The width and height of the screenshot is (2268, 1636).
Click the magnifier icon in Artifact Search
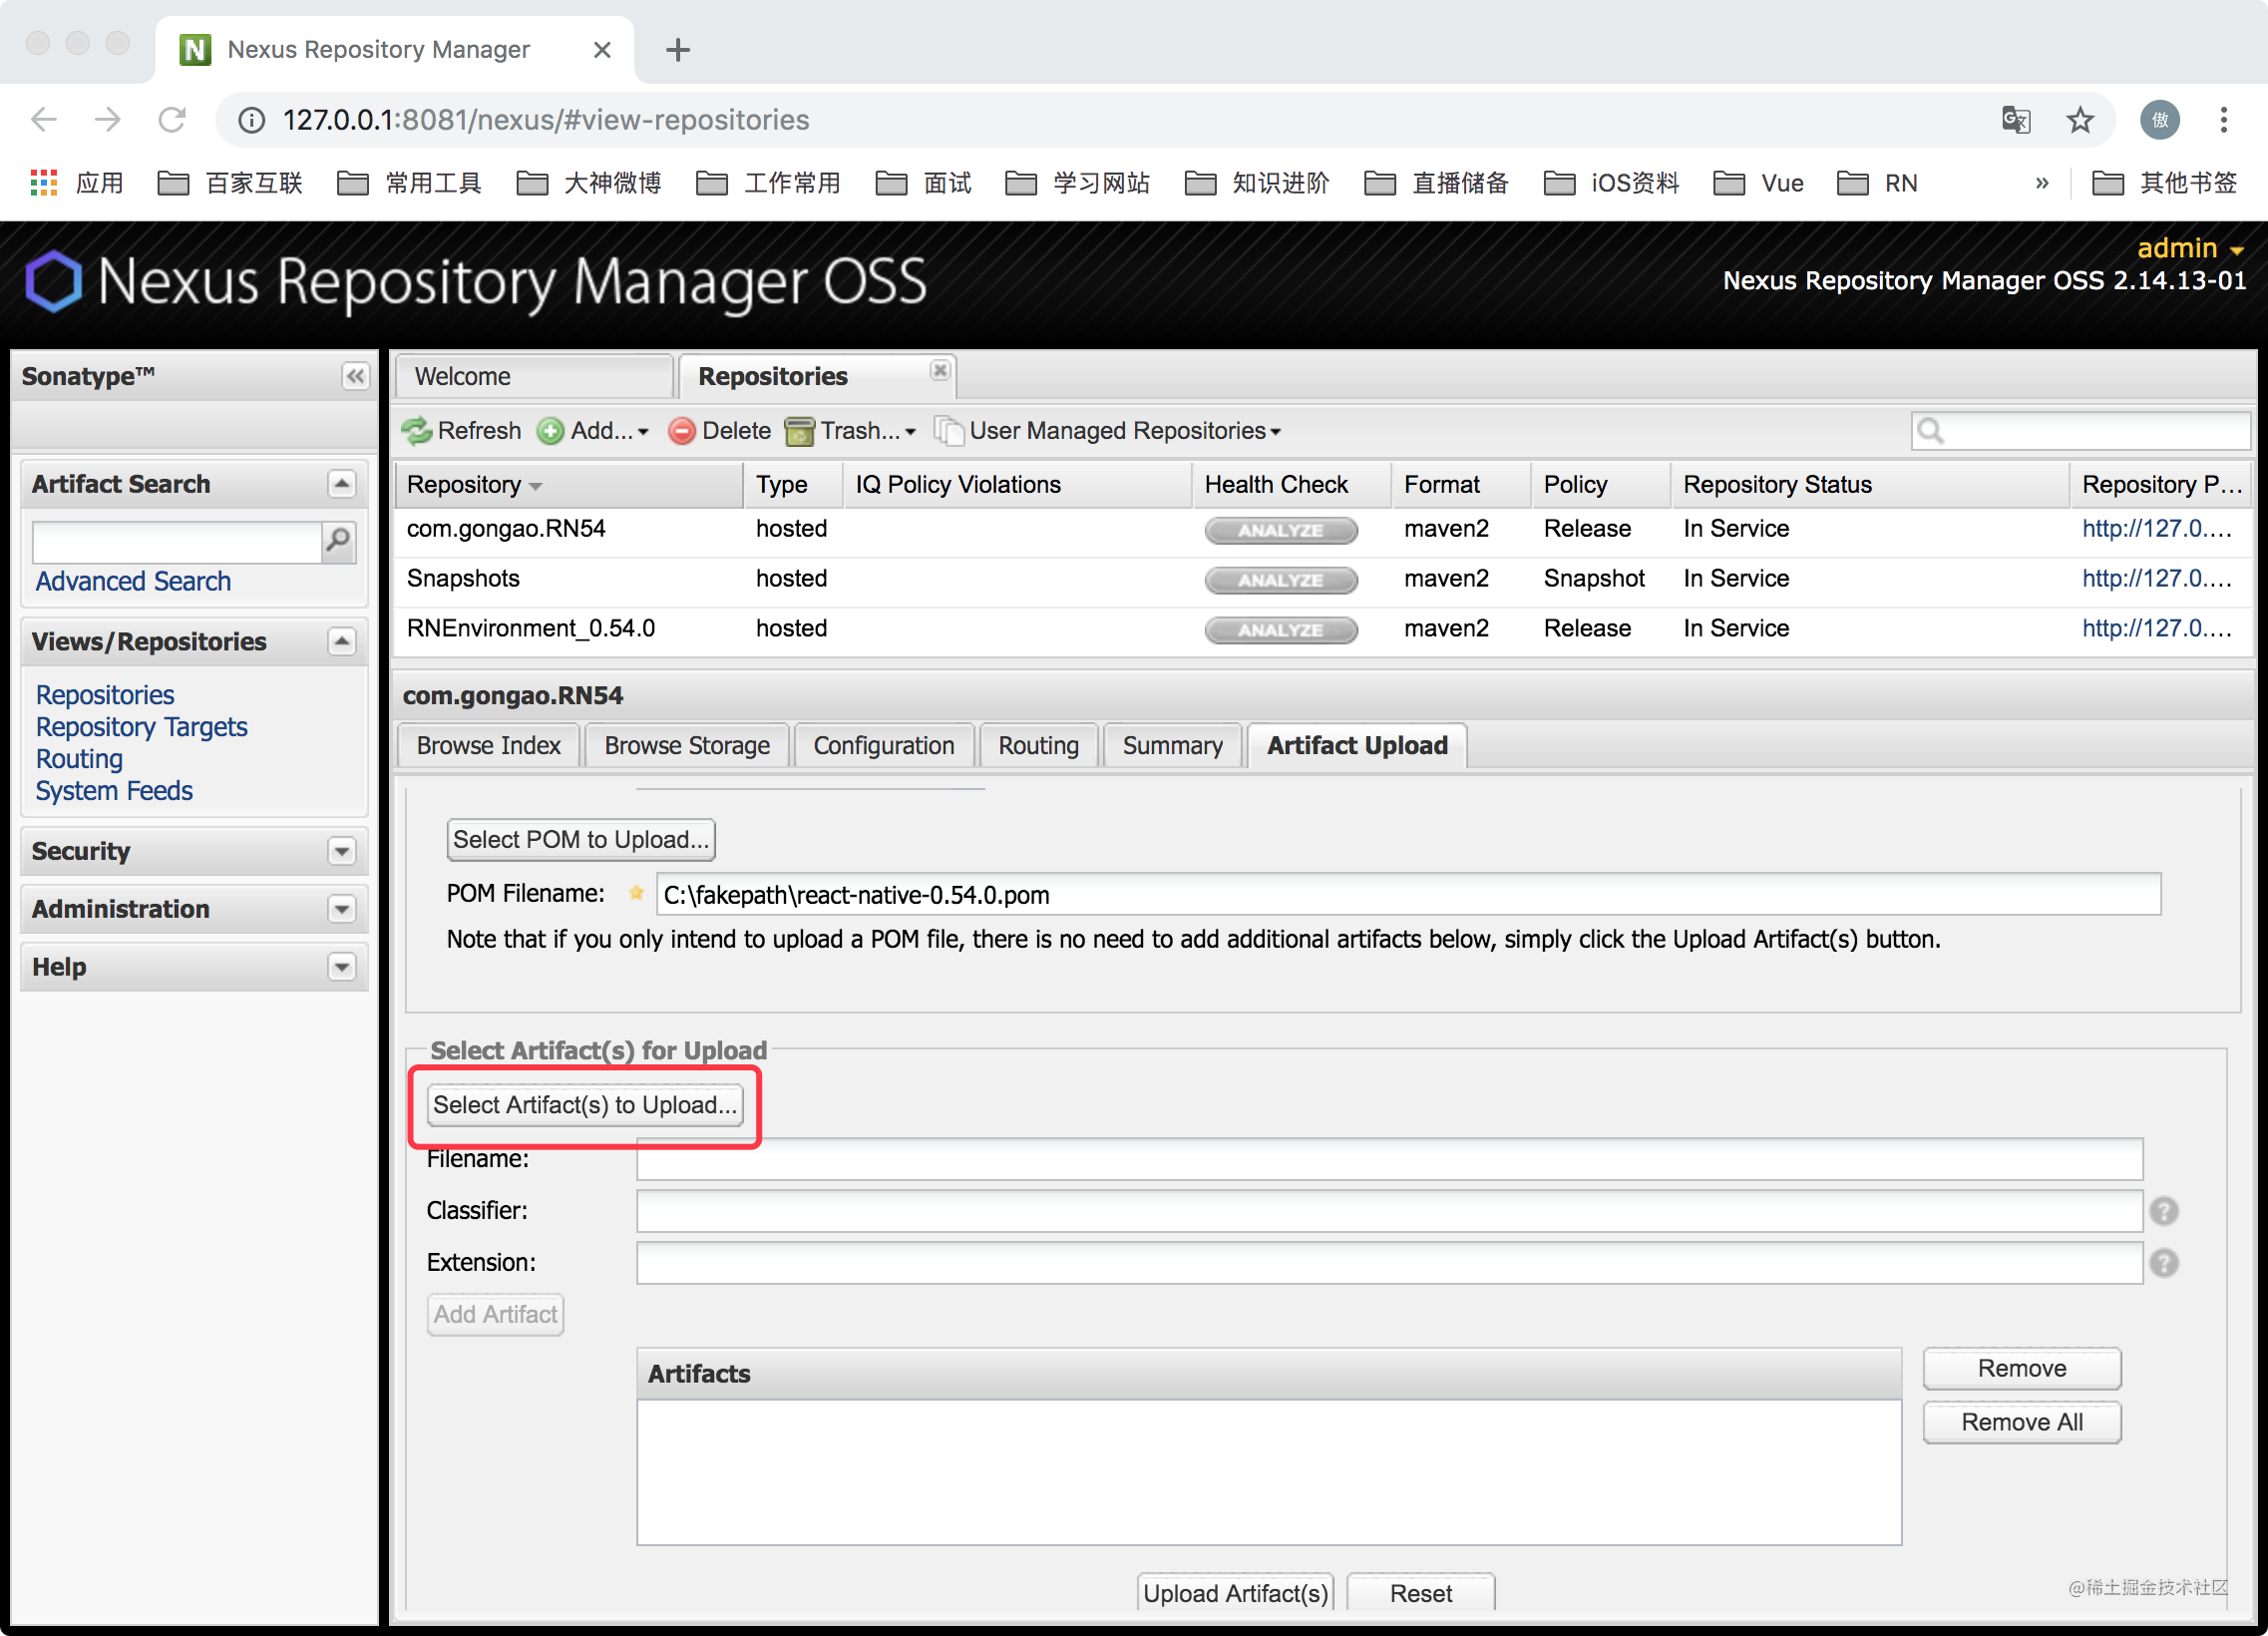(339, 541)
